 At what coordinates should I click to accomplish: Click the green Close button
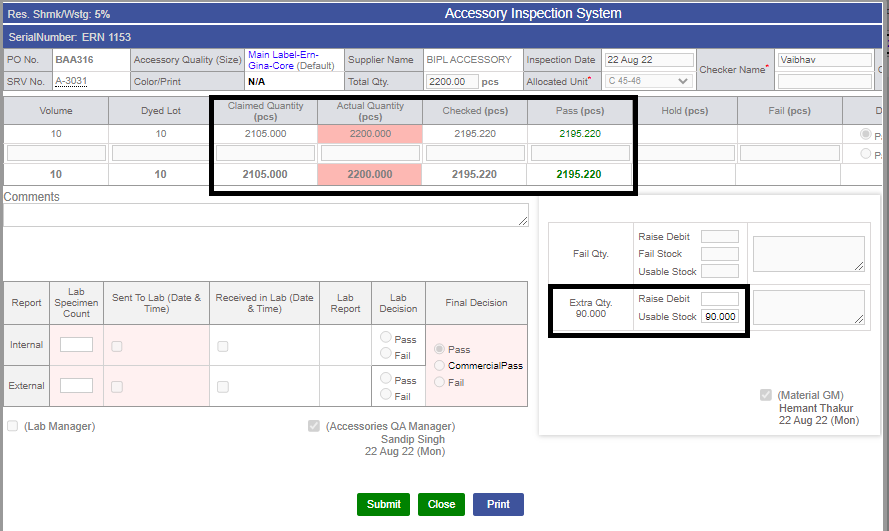pyautogui.click(x=441, y=504)
